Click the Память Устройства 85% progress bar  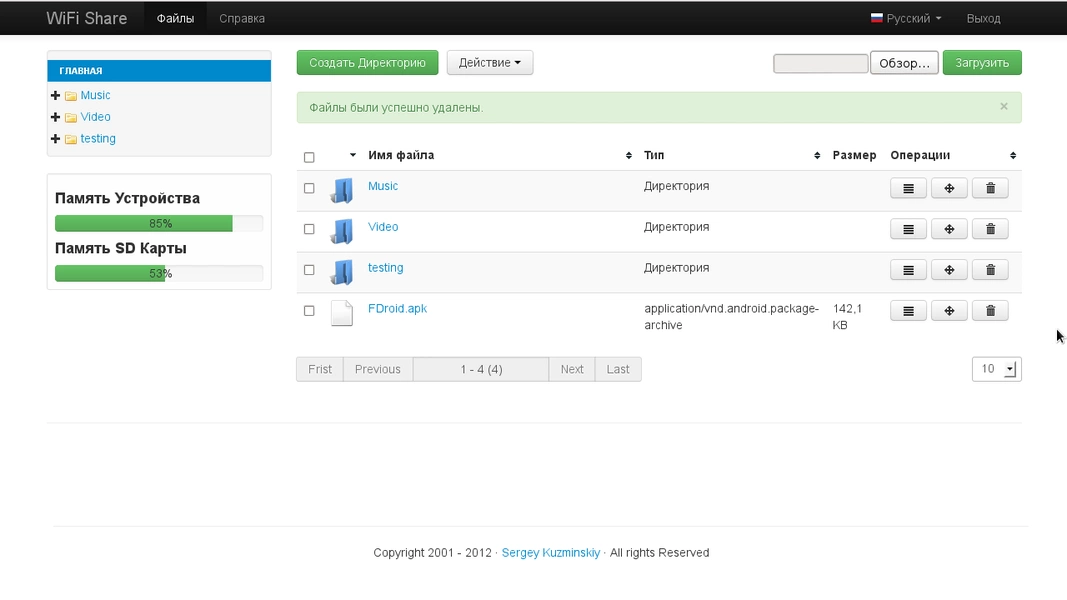pos(159,223)
